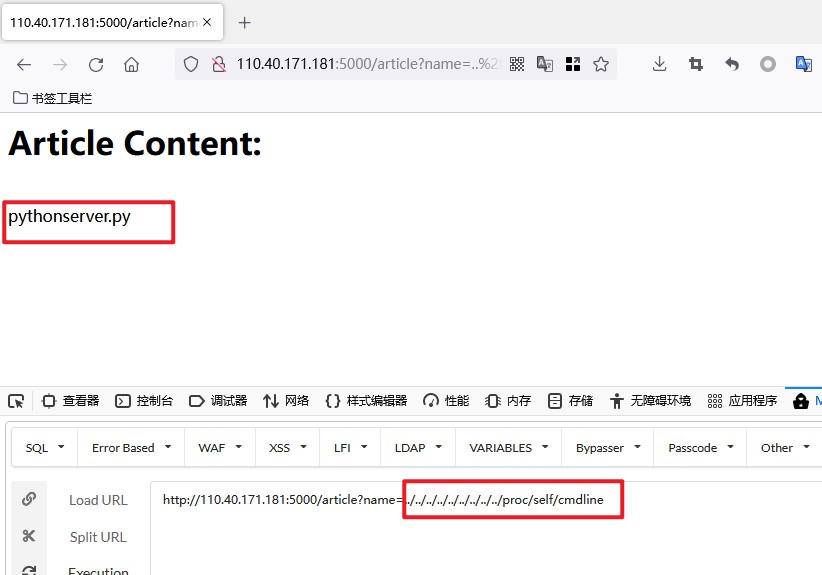Viewport: 822px width, 575px height.
Task: Open the 无障碍环境 accessibility tab
Action: pyautogui.click(x=651, y=401)
